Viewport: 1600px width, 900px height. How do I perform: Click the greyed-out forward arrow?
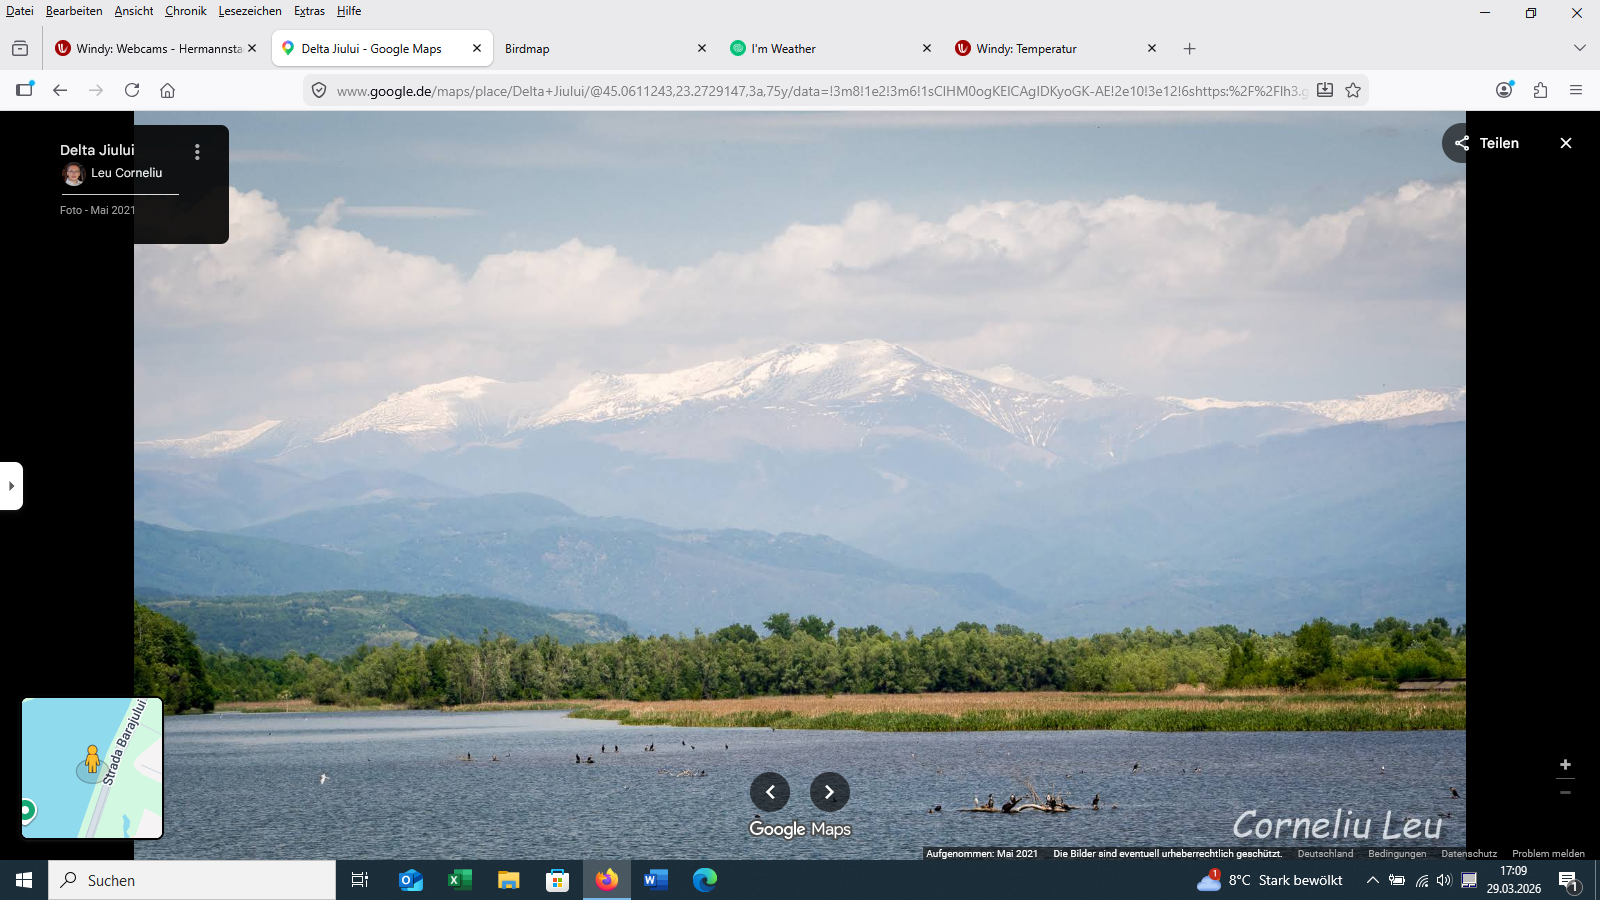(x=96, y=90)
